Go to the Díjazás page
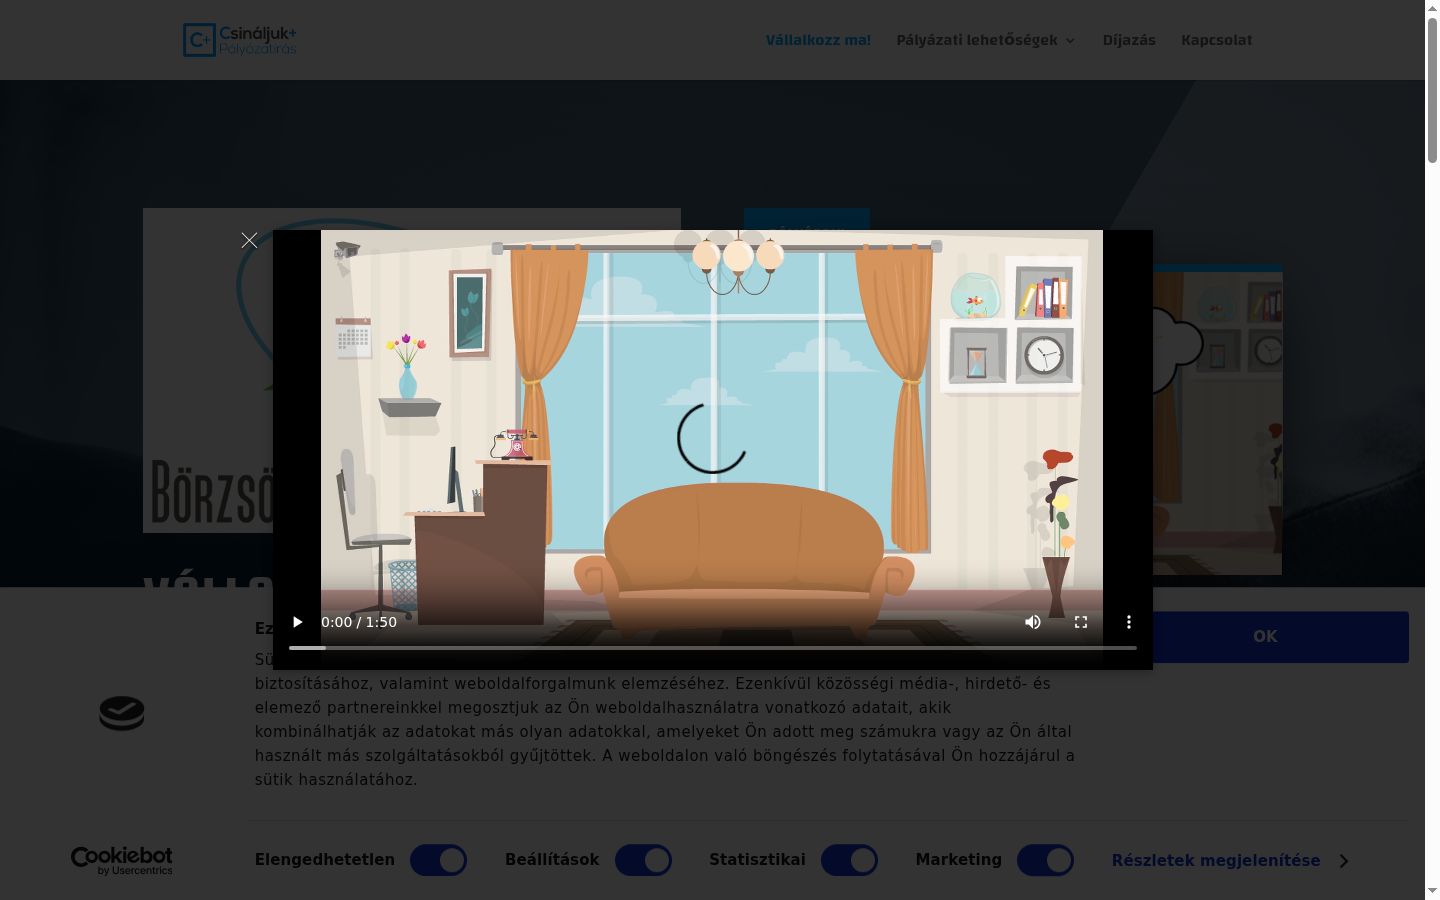This screenshot has height=900, width=1440. [1129, 40]
